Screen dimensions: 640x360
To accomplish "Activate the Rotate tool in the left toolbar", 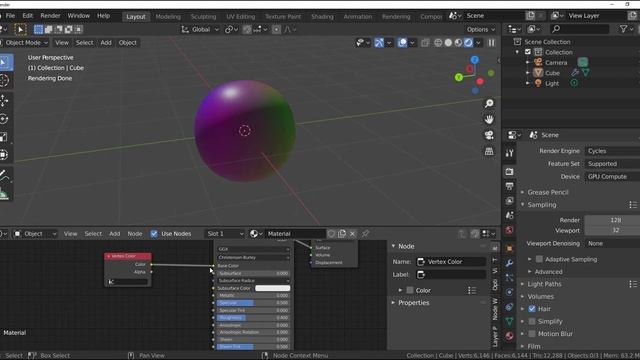I will click(4, 119).
